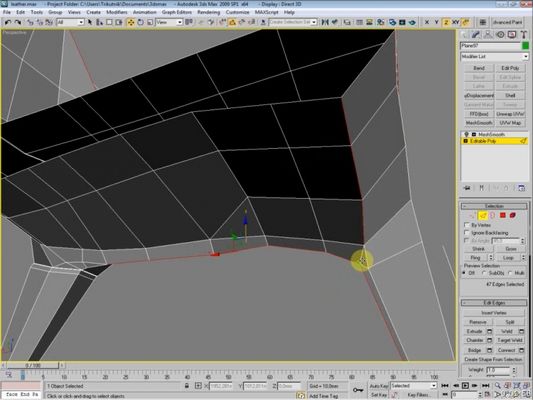Open the Rendering menu
Screen dimensions: 533x400
pyautogui.click(x=208, y=12)
